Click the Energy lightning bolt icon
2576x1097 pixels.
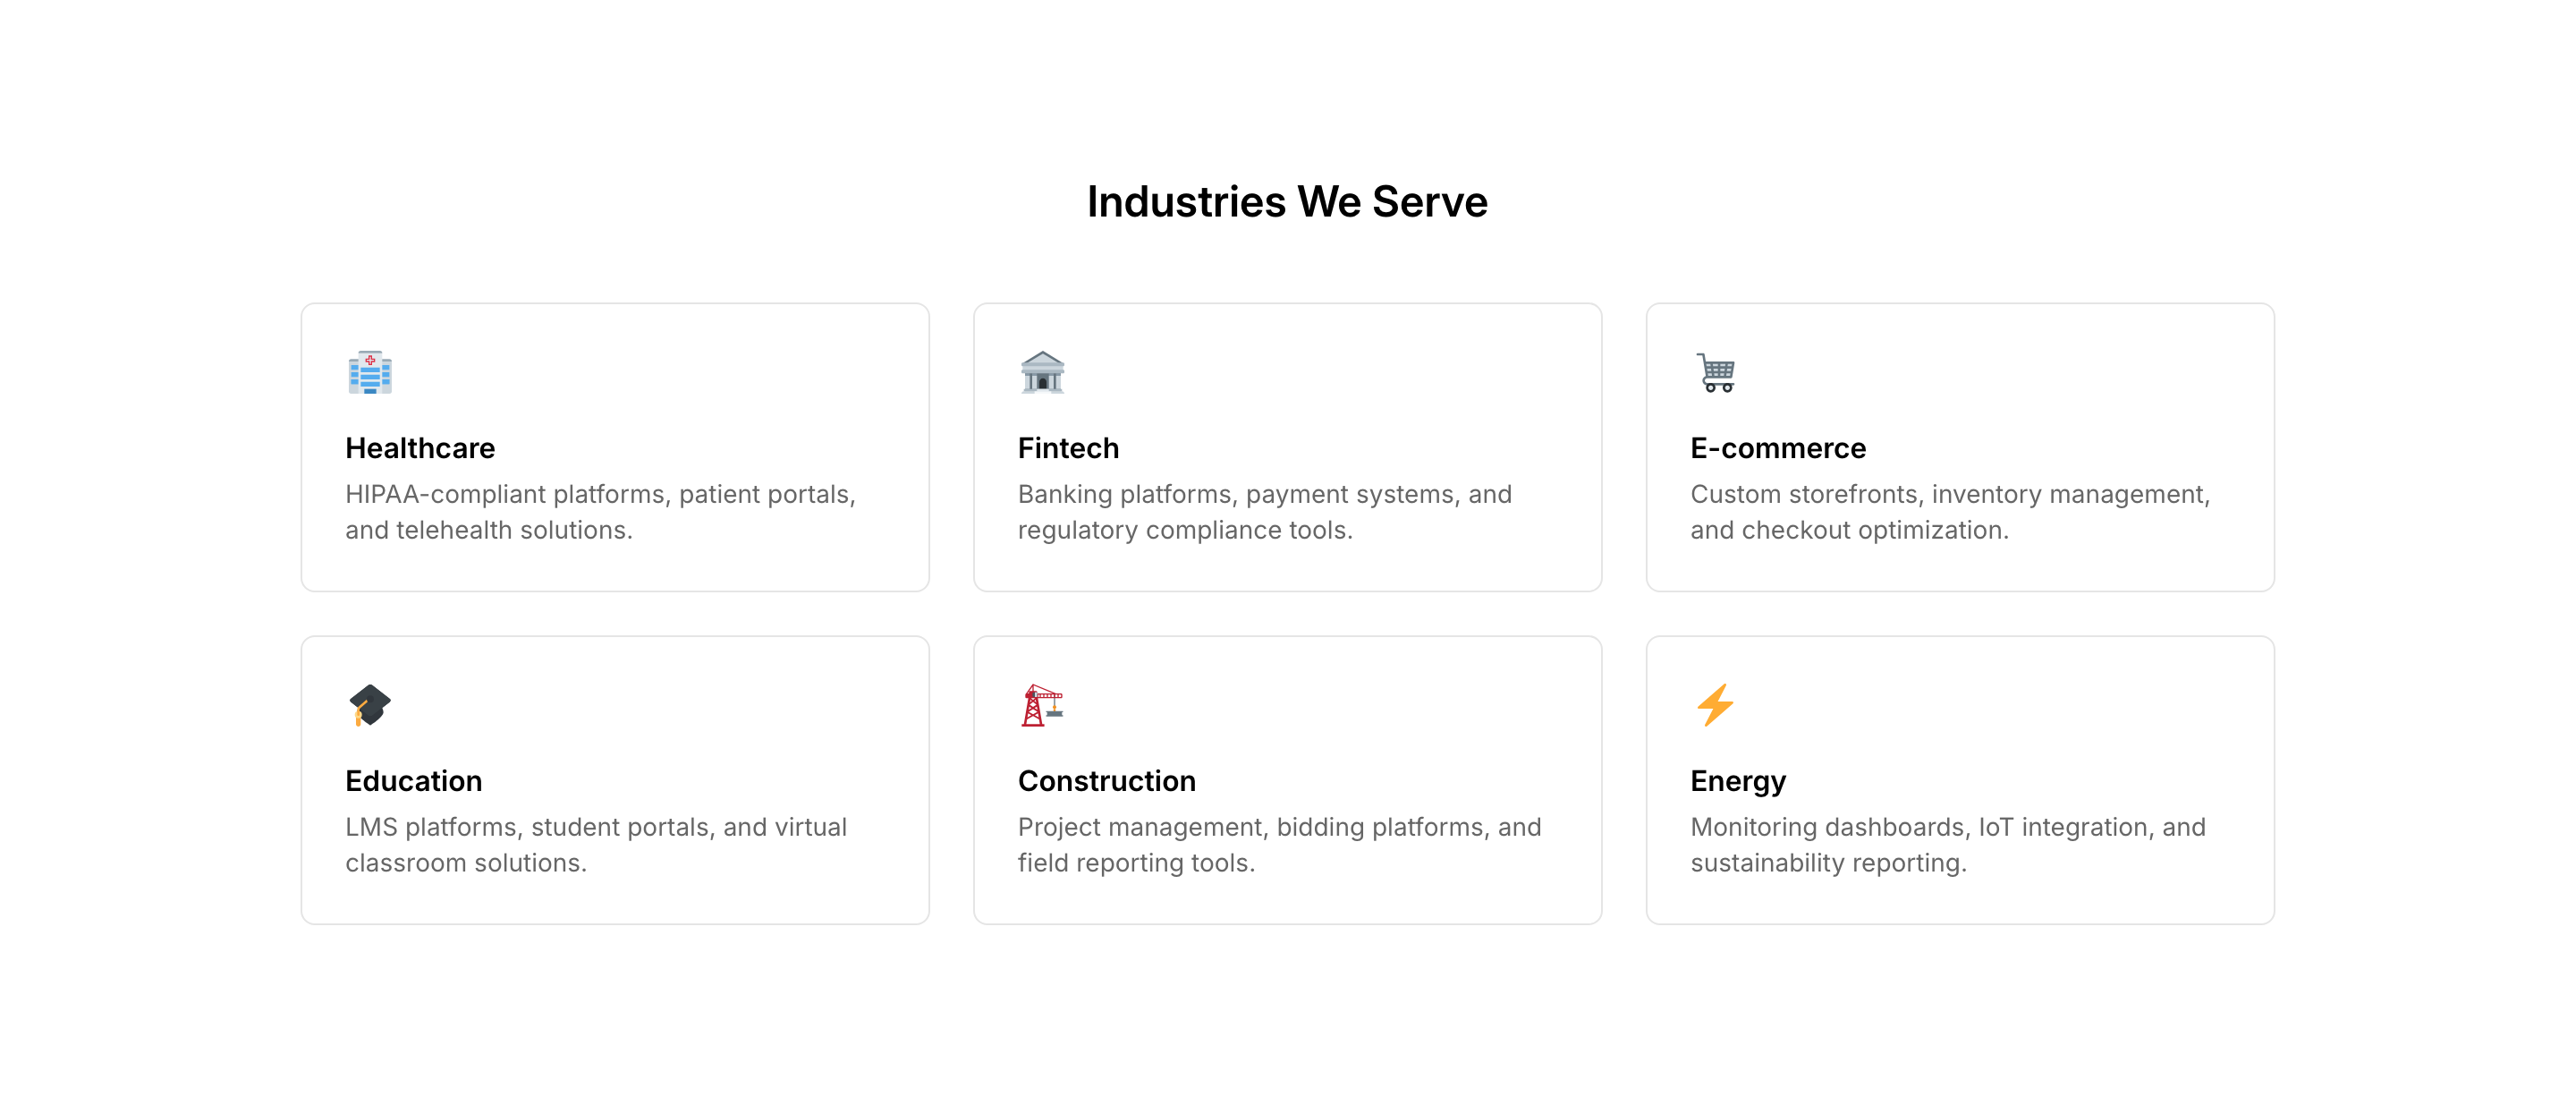point(1716,705)
